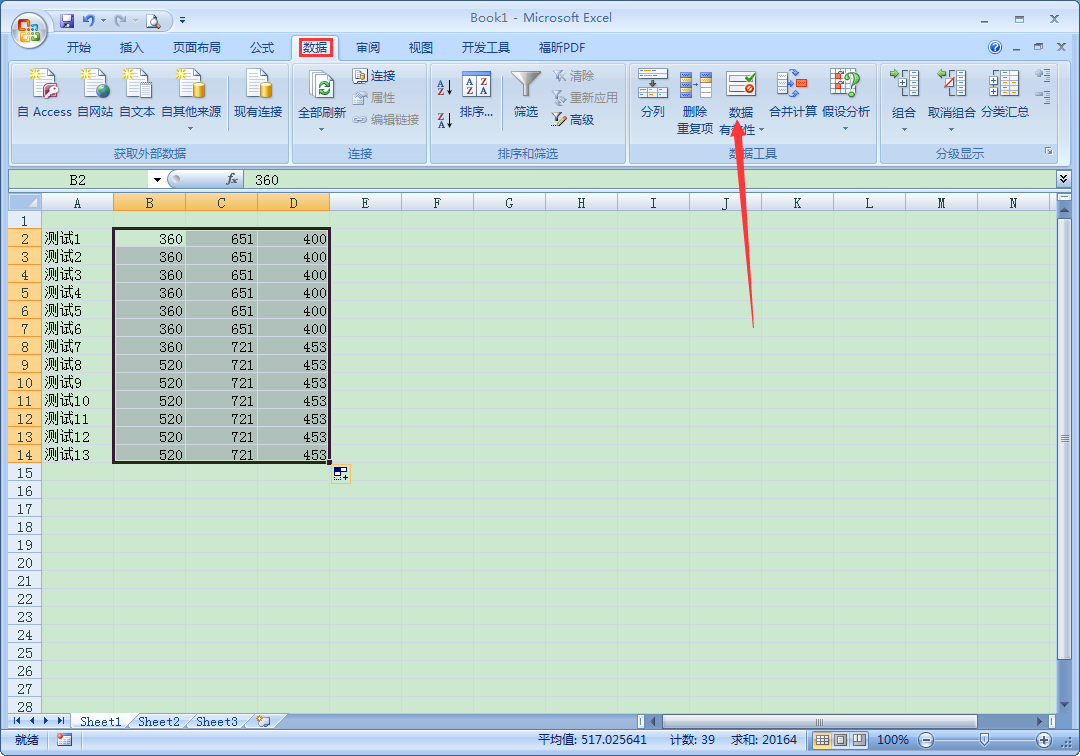Expand the 假设分析 (What-If Analysis) dropdown
The image size is (1080, 756).
845,128
